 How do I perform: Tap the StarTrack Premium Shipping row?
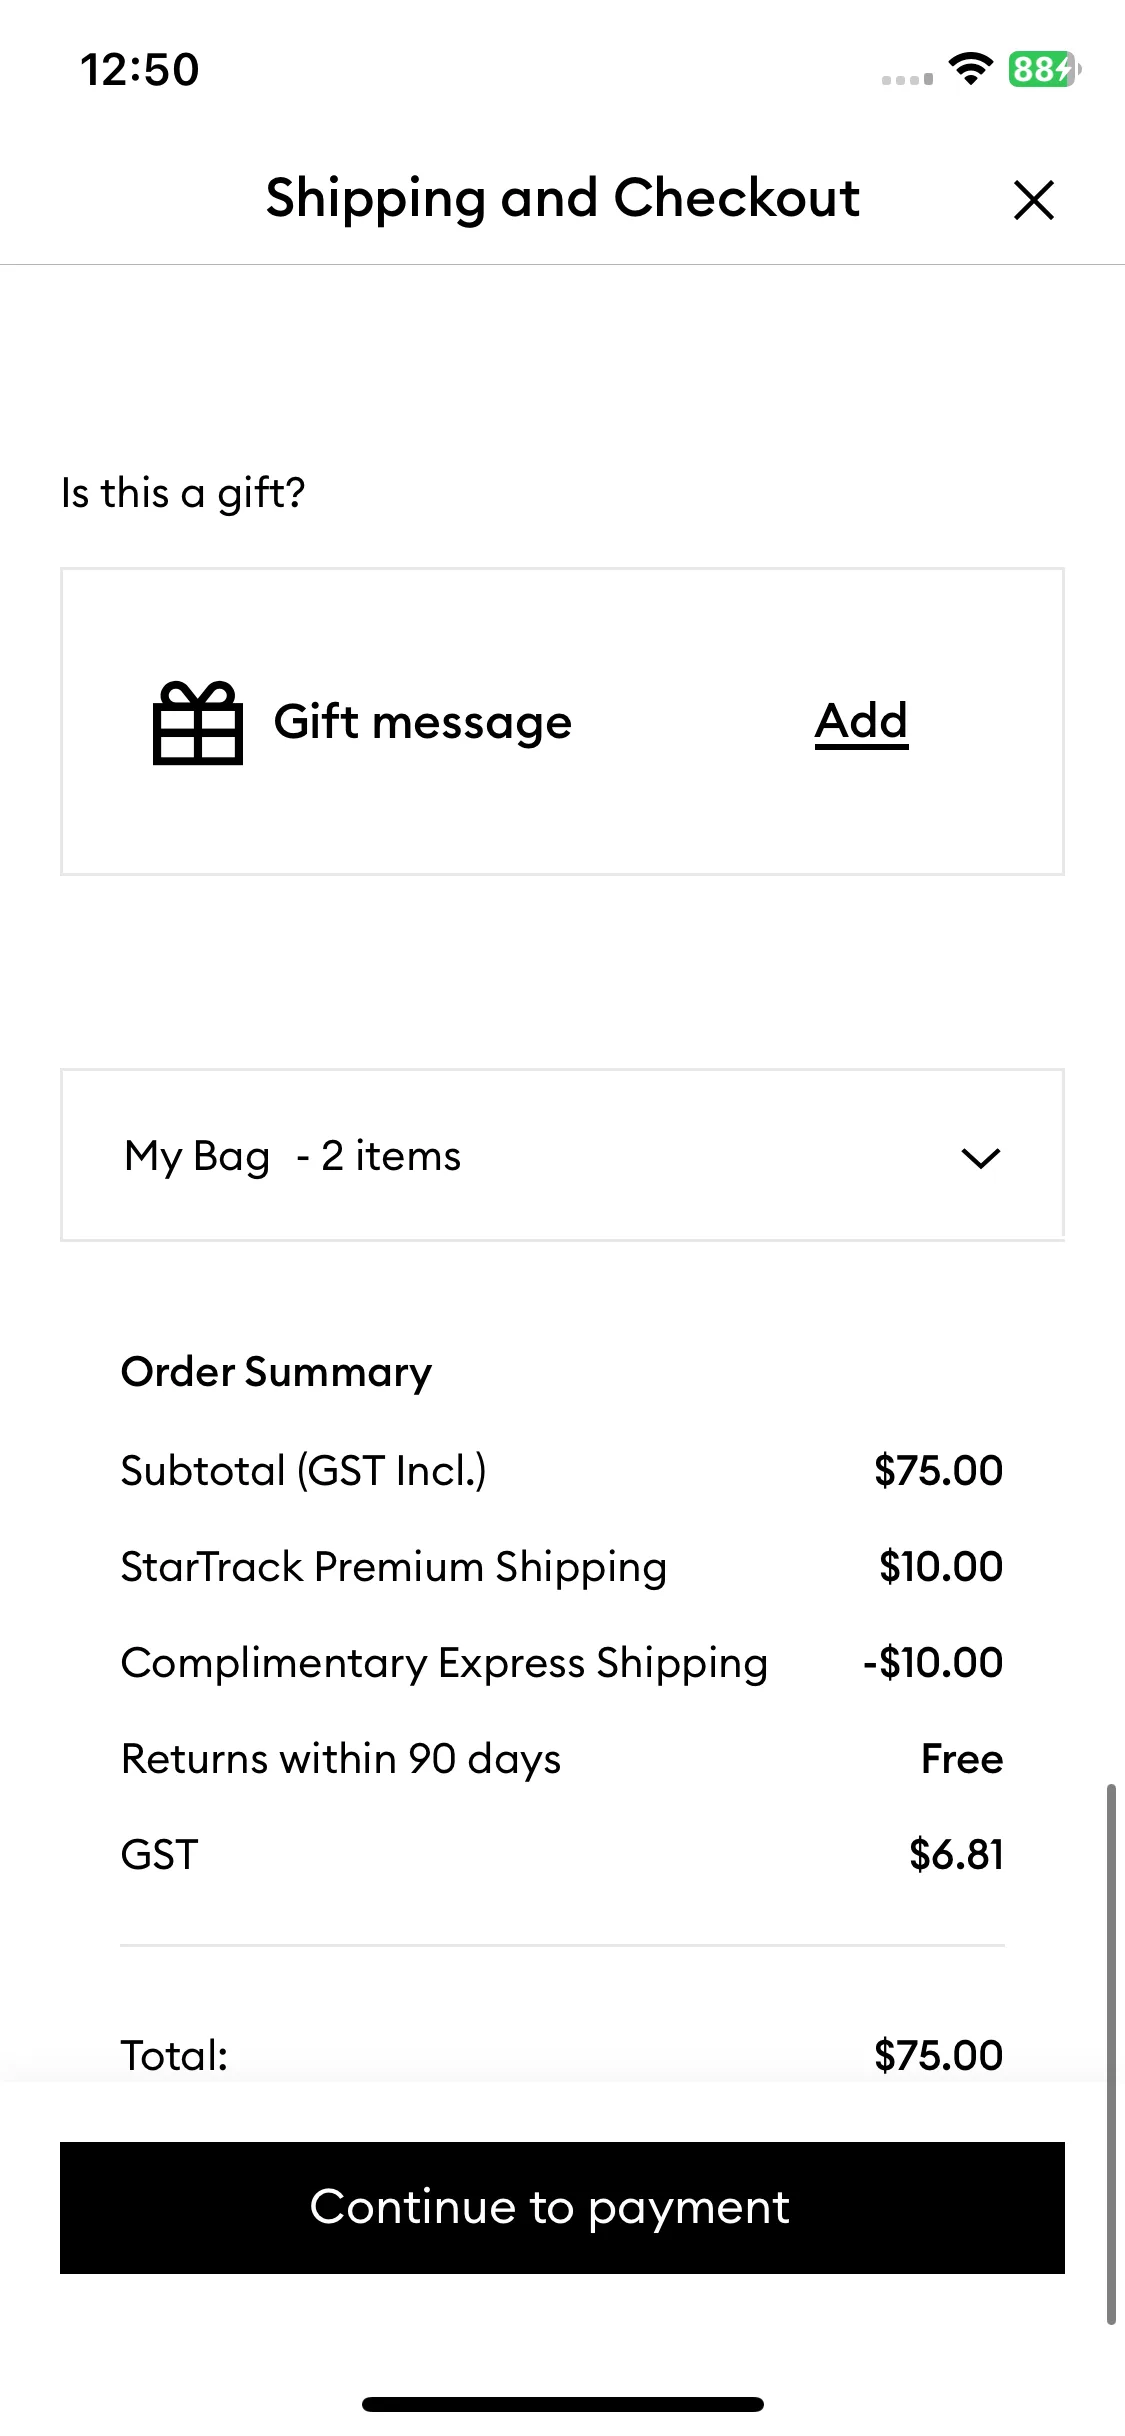(x=562, y=1566)
